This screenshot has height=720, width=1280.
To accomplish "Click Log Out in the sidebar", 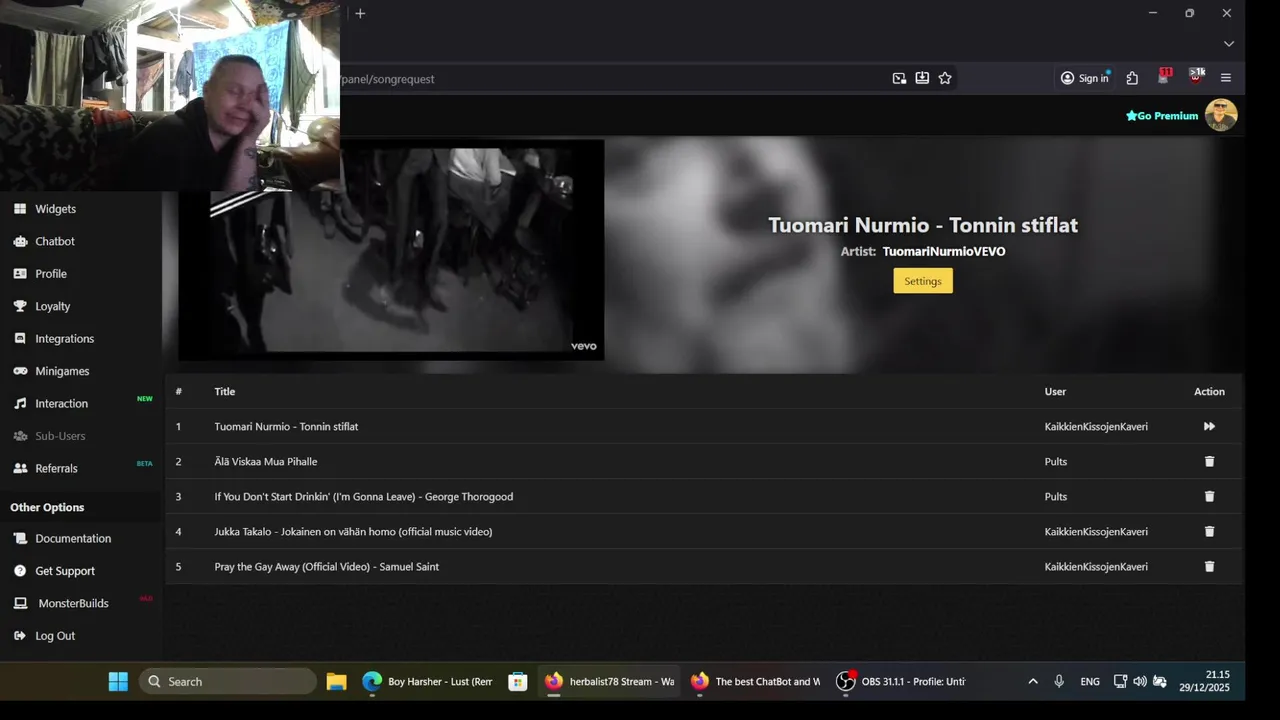I will (55, 636).
